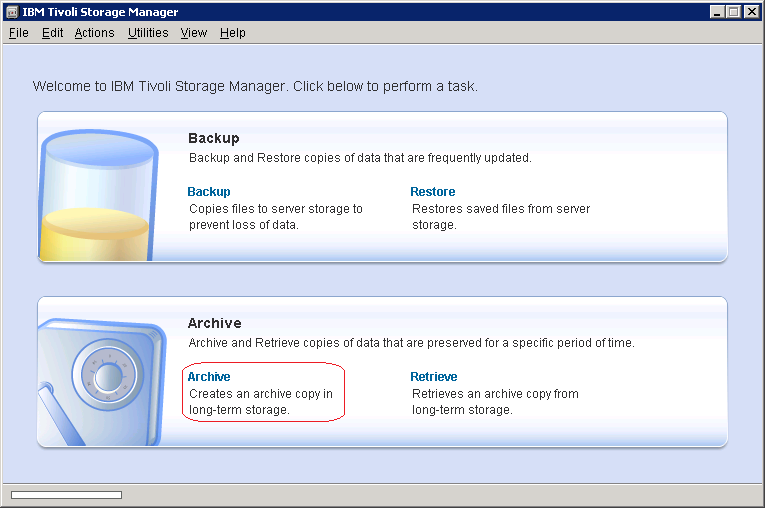
Task: Click the Tivoli Storage Manager title bar icon
Action: tap(12, 12)
